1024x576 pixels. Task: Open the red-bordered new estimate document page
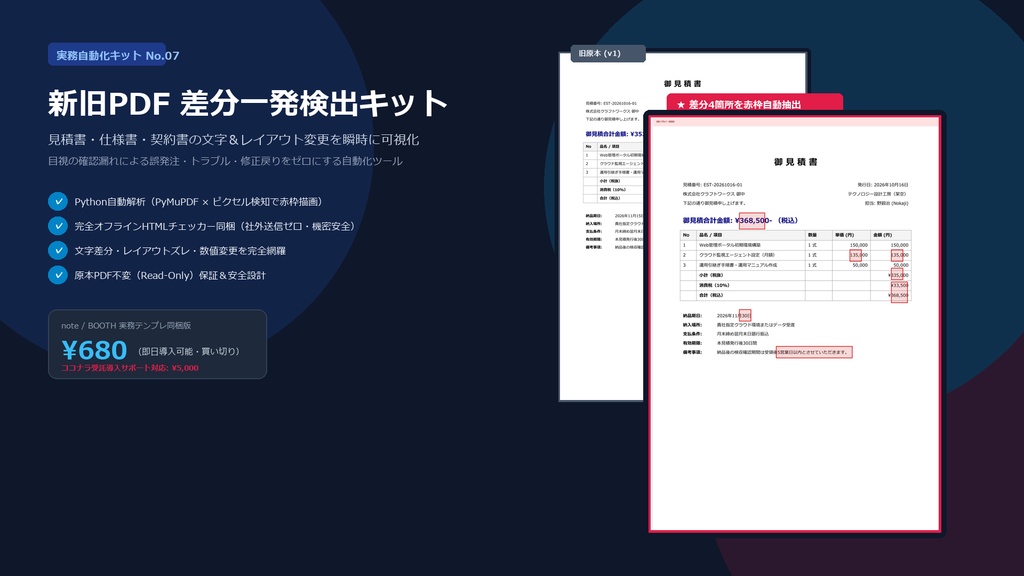pos(795,323)
